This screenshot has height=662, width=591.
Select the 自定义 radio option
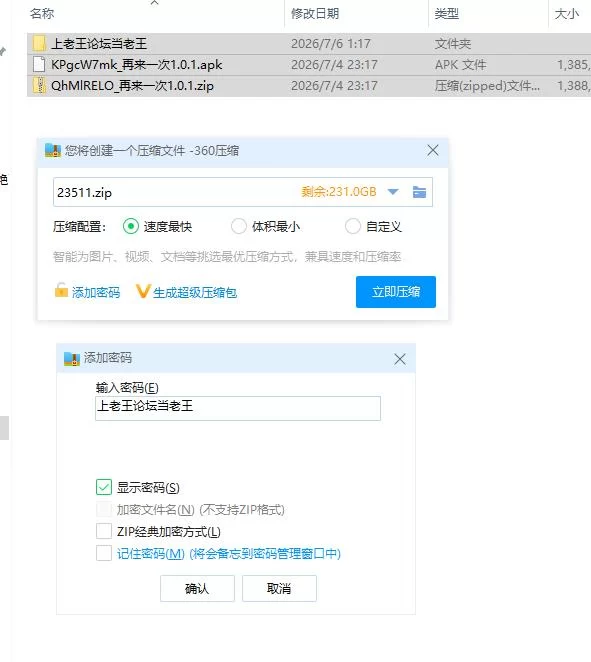352,226
